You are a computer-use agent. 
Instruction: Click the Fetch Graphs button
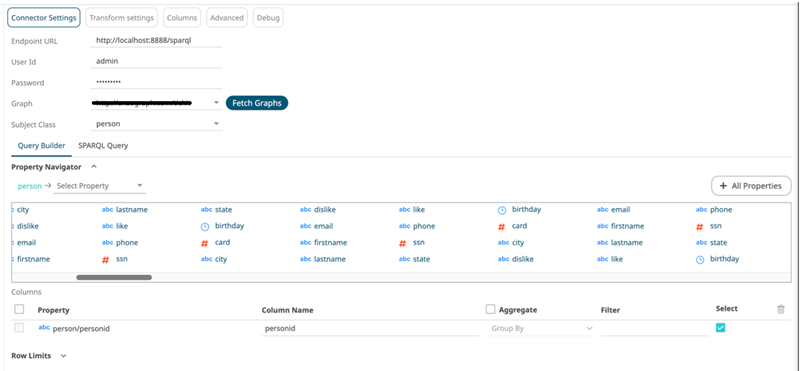coord(257,103)
